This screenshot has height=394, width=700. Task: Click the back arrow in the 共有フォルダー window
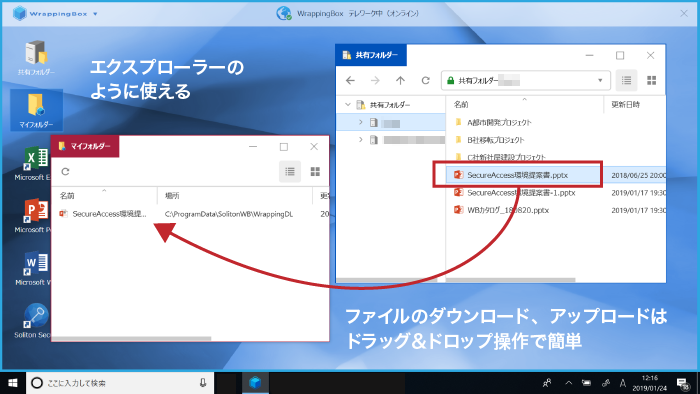point(350,80)
